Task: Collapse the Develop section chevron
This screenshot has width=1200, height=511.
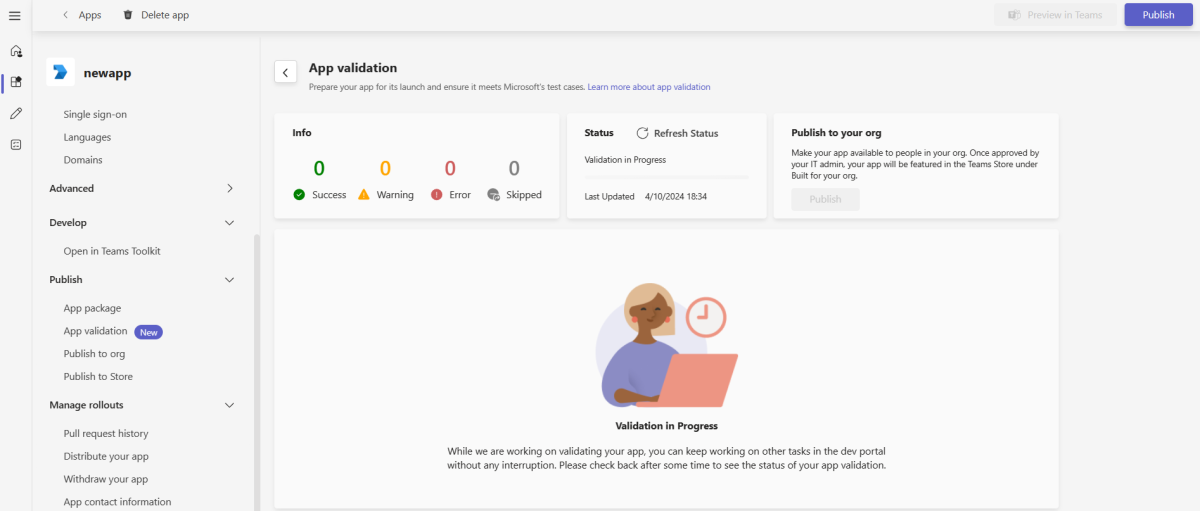Action: pos(229,223)
